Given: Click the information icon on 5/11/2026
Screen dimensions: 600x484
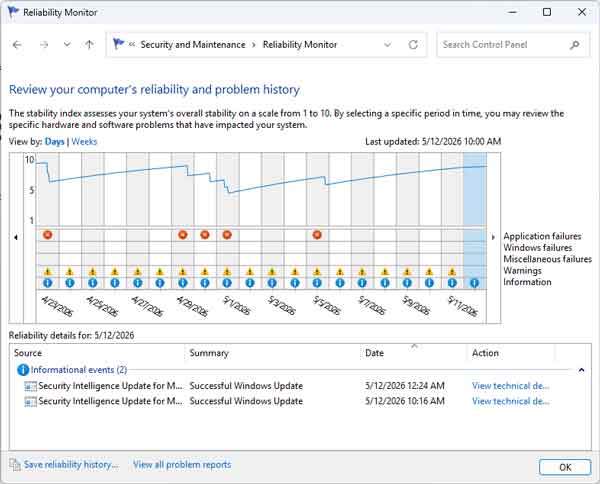Looking at the screenshot, I should pyautogui.click(x=452, y=283).
